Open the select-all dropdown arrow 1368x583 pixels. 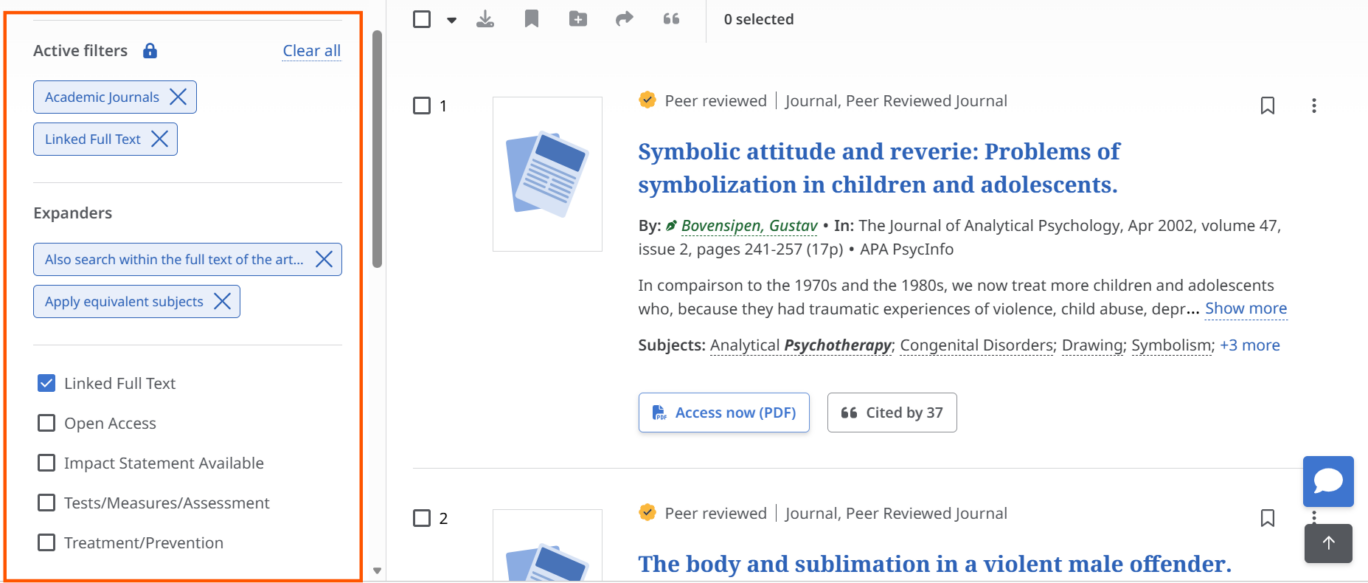coord(451,20)
